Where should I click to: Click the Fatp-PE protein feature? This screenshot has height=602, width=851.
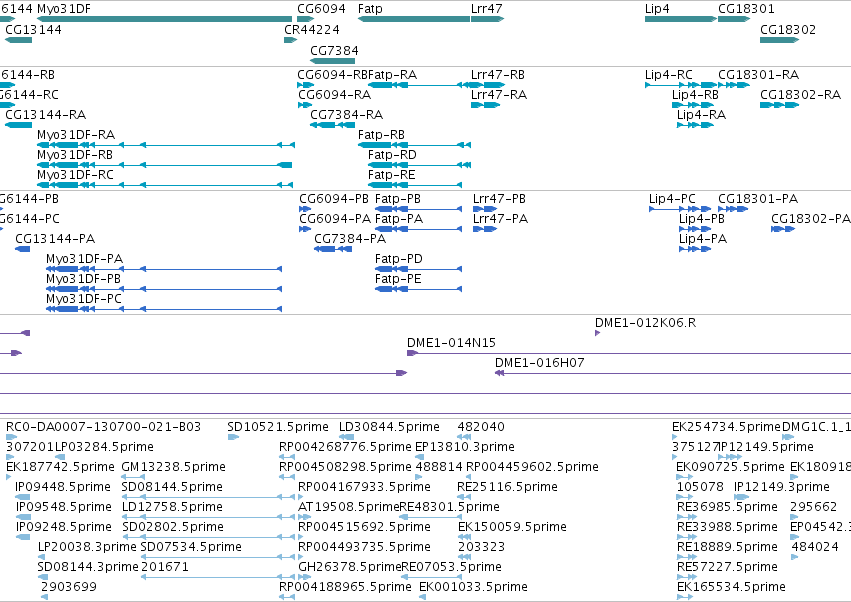click(x=418, y=289)
